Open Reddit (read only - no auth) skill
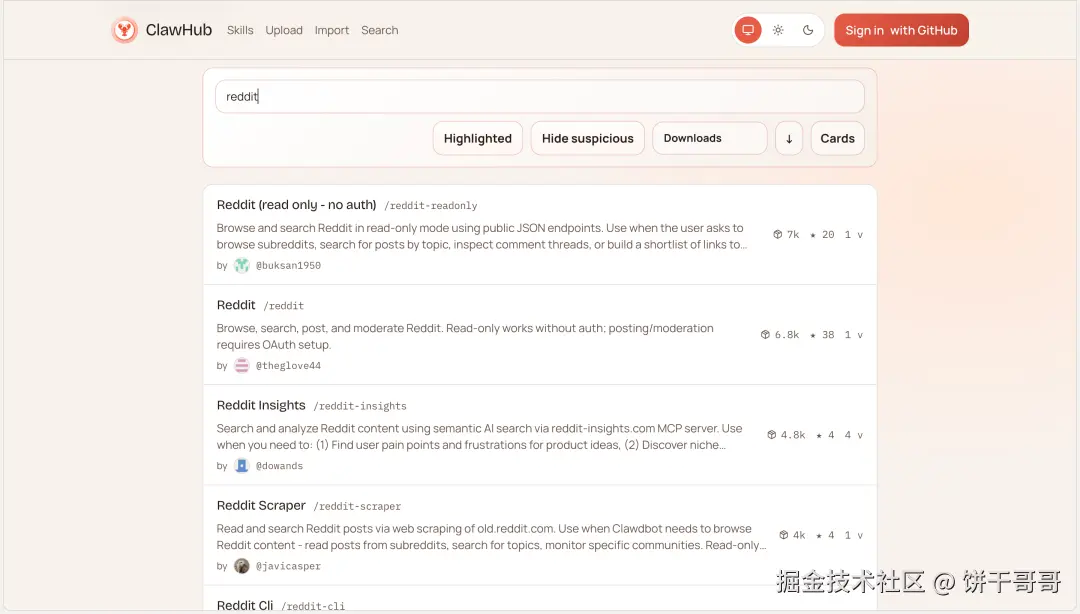The width and height of the screenshot is (1080, 614). point(296,205)
